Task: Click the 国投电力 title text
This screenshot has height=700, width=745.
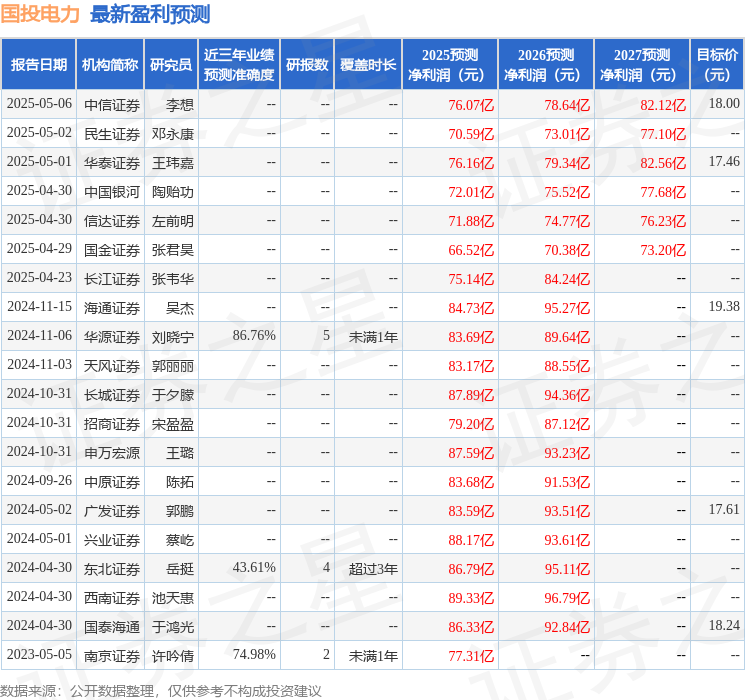Action: [40, 14]
